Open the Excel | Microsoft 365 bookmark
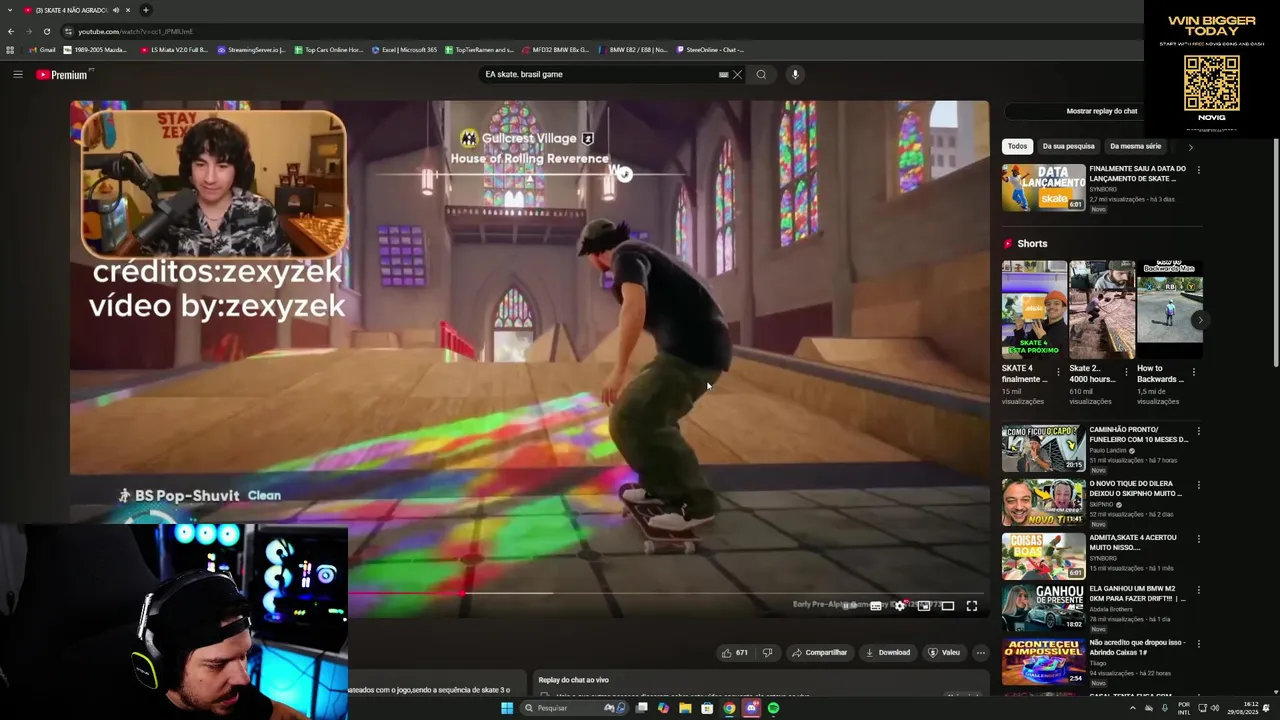Screen dimensions: 1280x720 click(x=404, y=50)
